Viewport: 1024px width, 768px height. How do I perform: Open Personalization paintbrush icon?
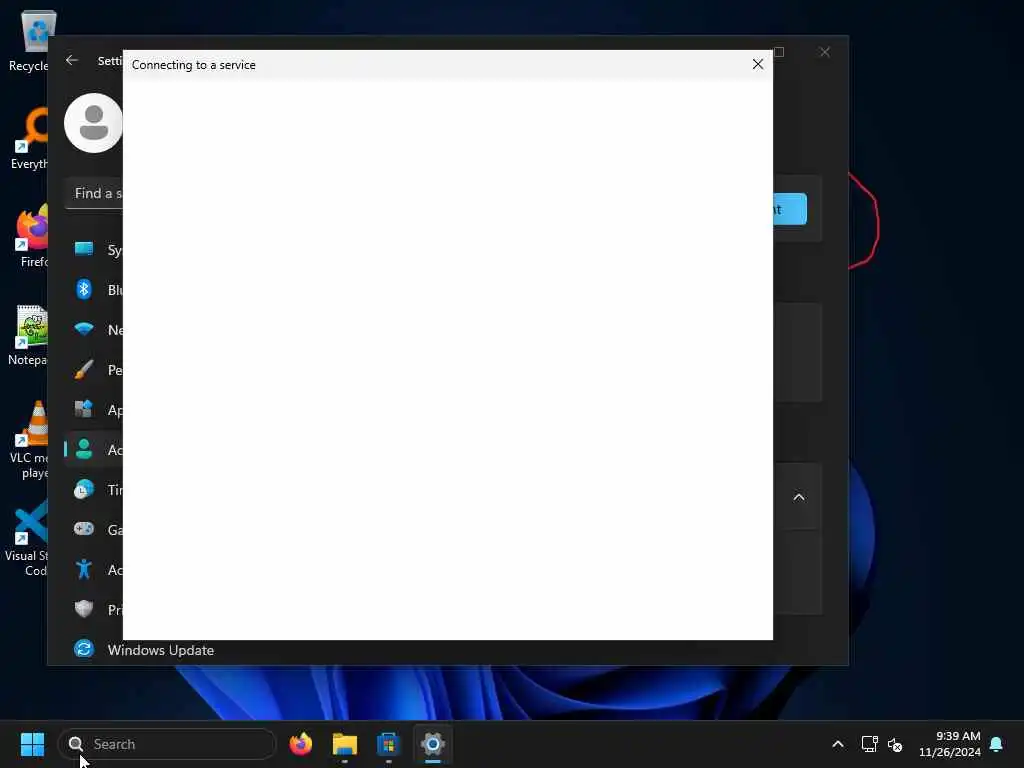point(84,369)
